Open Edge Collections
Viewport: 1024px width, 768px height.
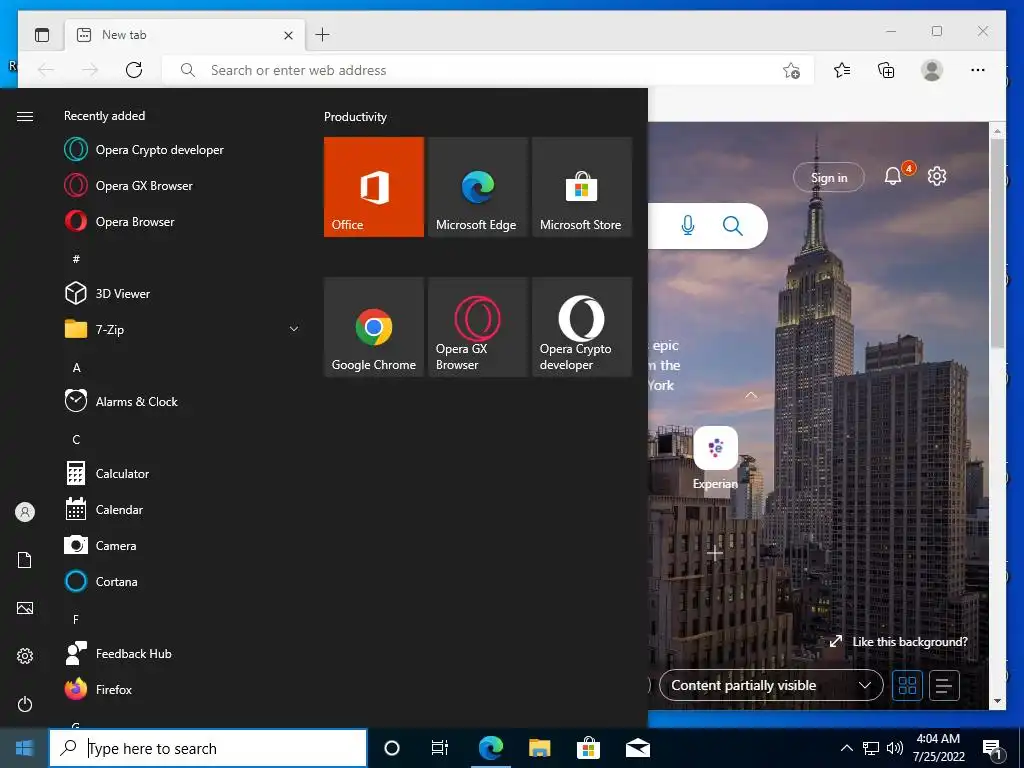tap(886, 70)
